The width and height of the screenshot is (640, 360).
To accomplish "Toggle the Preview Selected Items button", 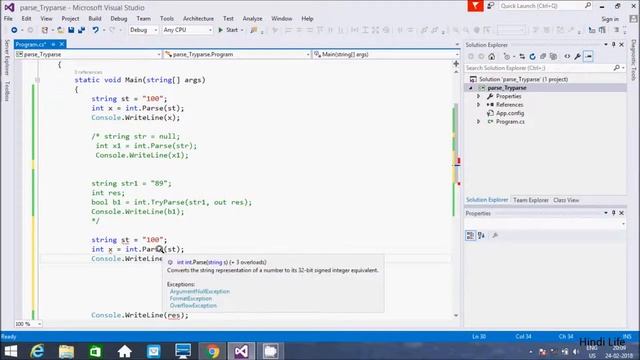I will (588, 56).
